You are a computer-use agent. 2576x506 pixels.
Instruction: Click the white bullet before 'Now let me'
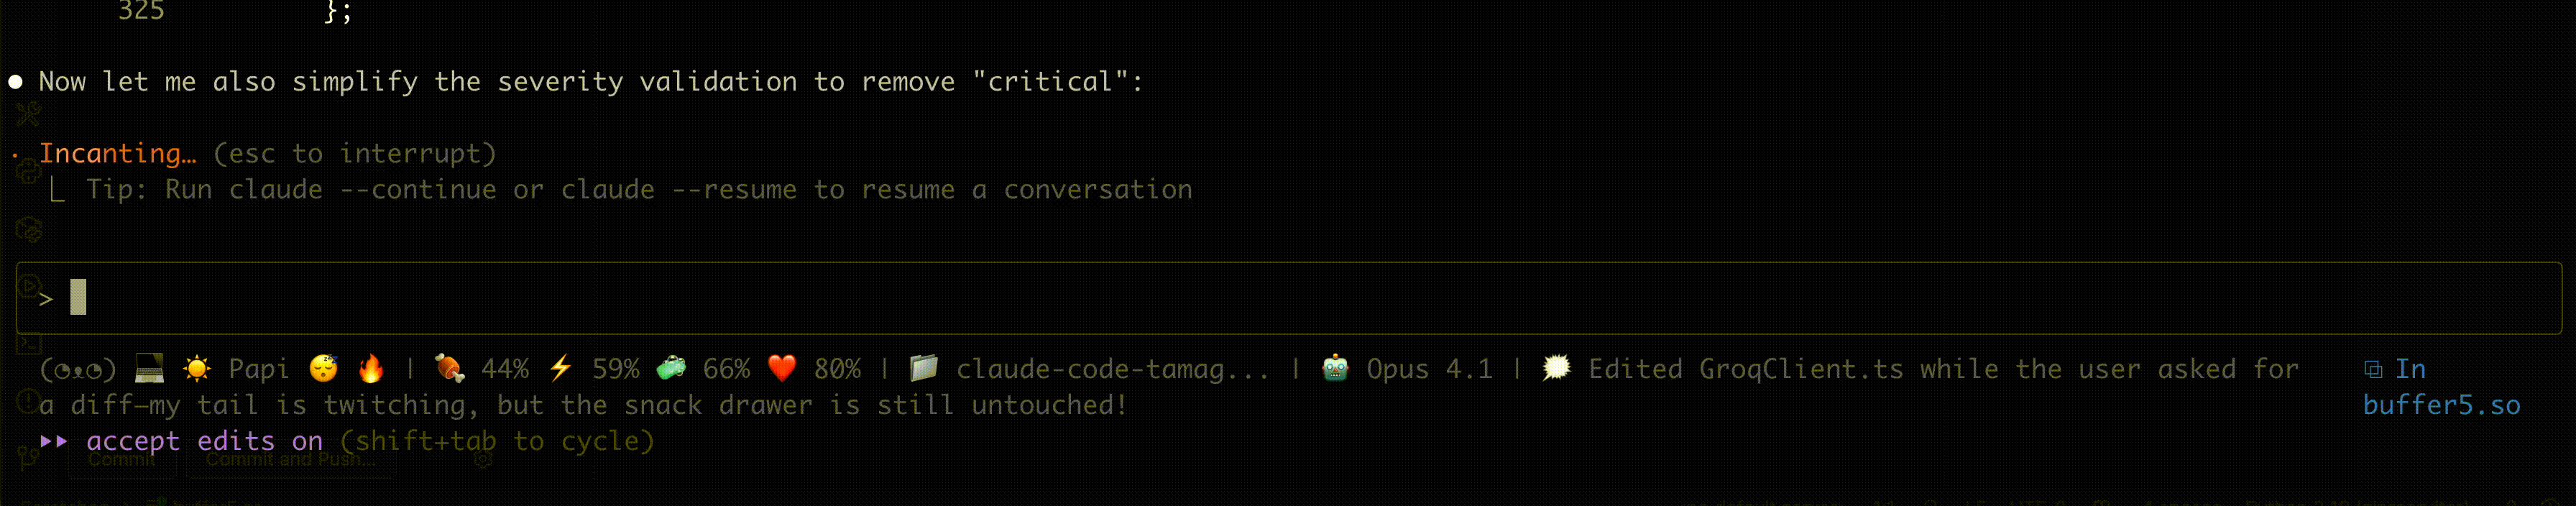coord(16,82)
